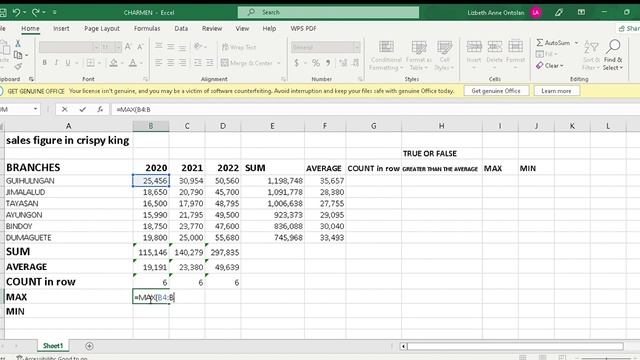Click the Sheet1 worksheet tab
640x360 pixels.
[53, 346]
